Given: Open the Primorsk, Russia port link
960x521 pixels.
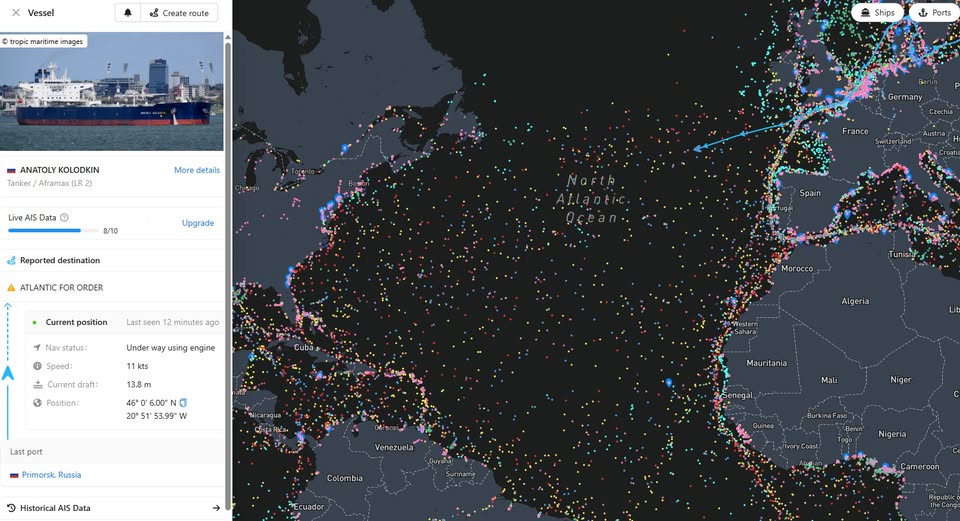Looking at the screenshot, I should [x=51, y=474].
